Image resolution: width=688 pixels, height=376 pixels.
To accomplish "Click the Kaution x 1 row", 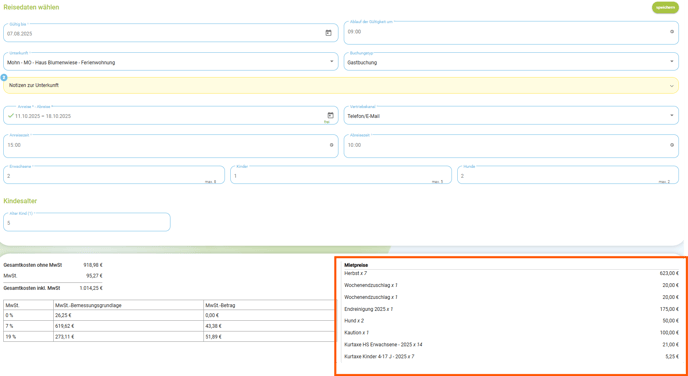I will [512, 333].
